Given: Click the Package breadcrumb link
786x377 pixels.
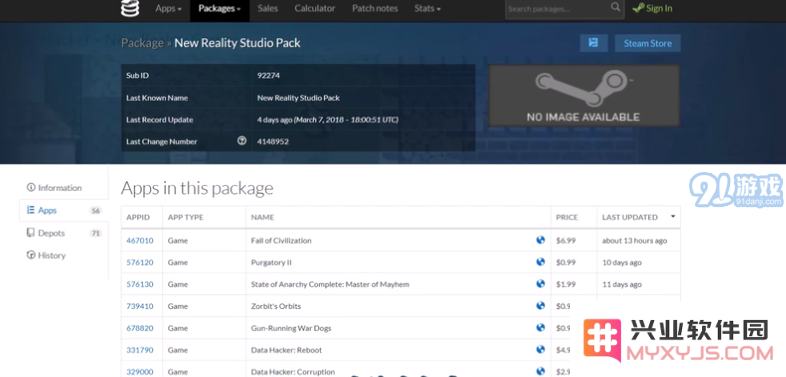Looking at the screenshot, I should (x=142, y=43).
